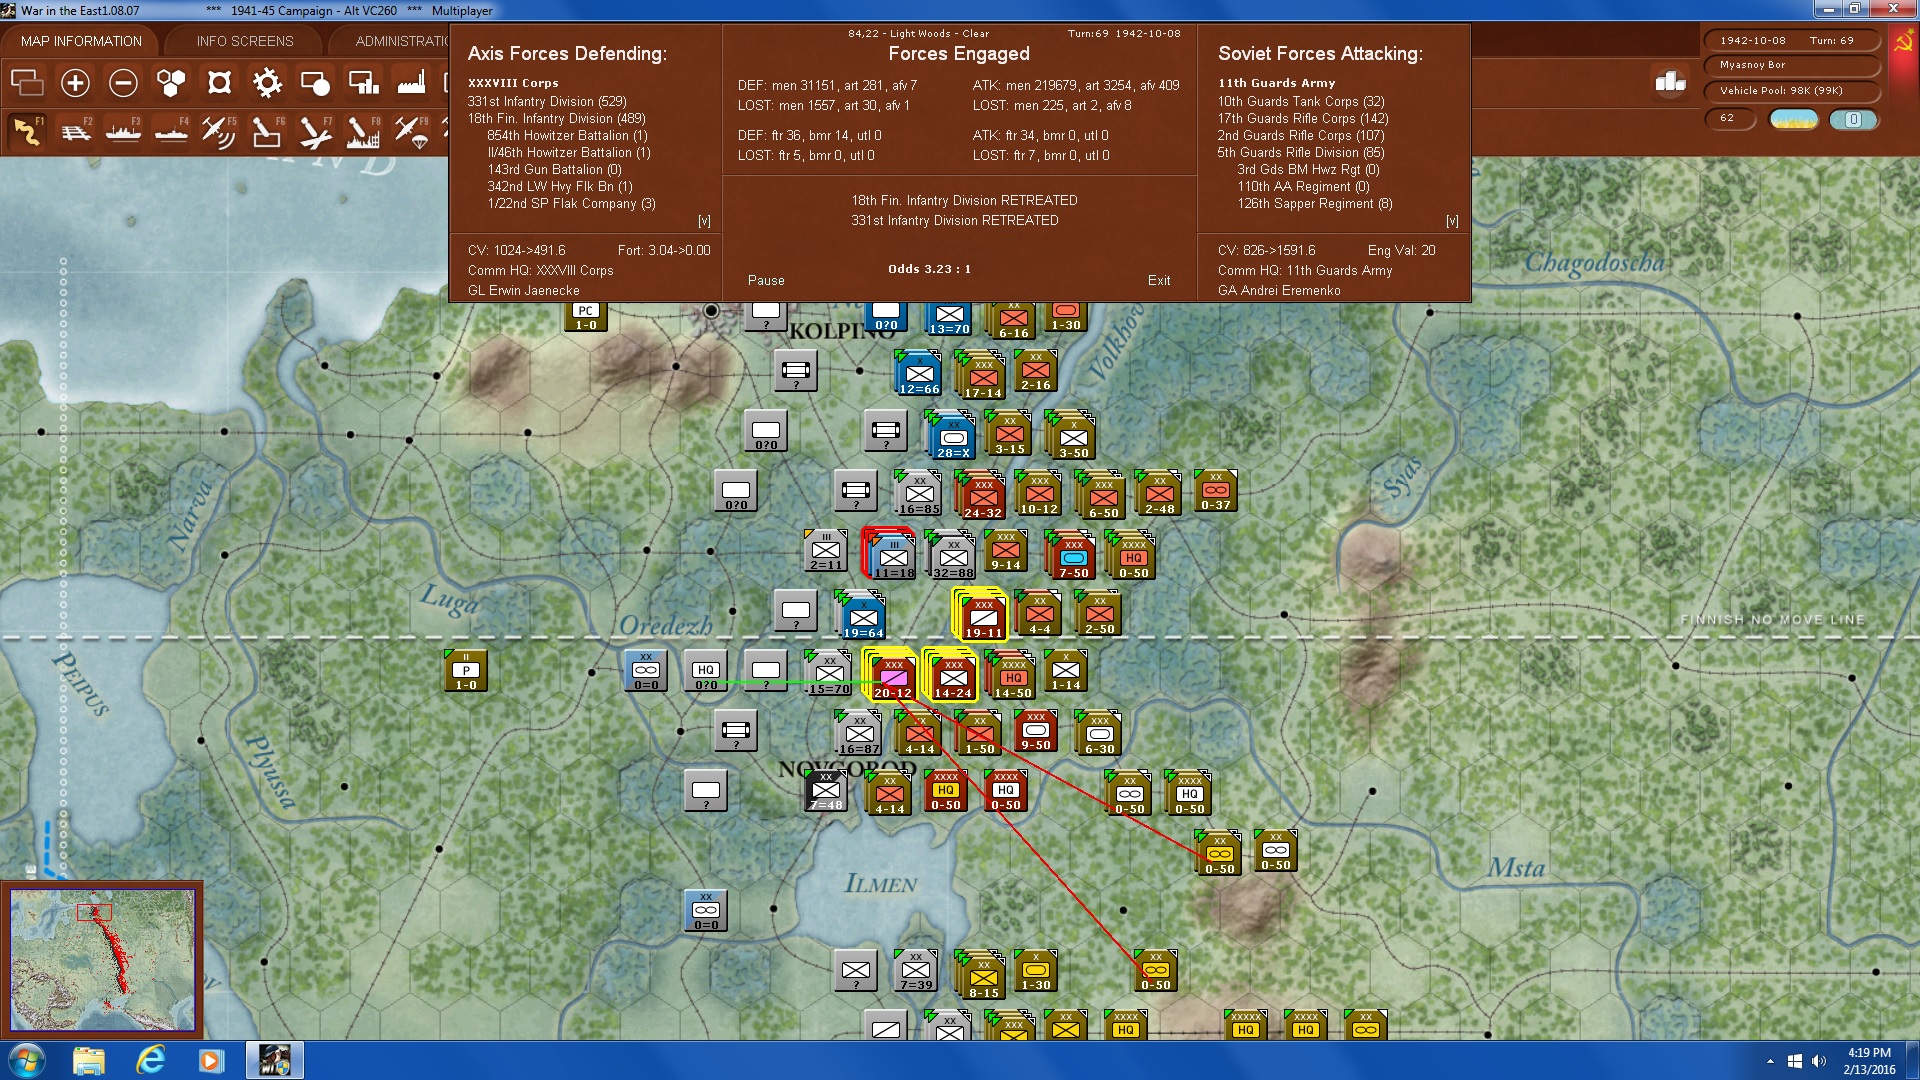Select F5 air recon mode
The width and height of the screenshot is (1920, 1080).
pos(219,131)
